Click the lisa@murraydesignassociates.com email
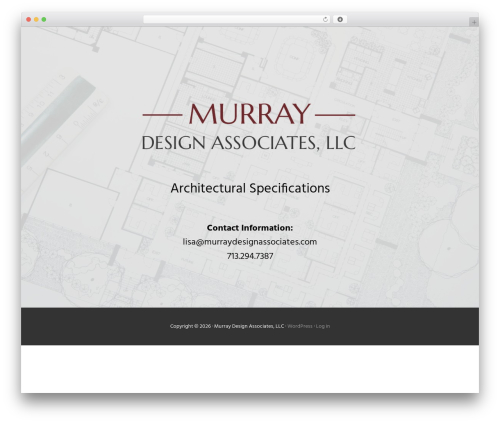 click(x=250, y=242)
